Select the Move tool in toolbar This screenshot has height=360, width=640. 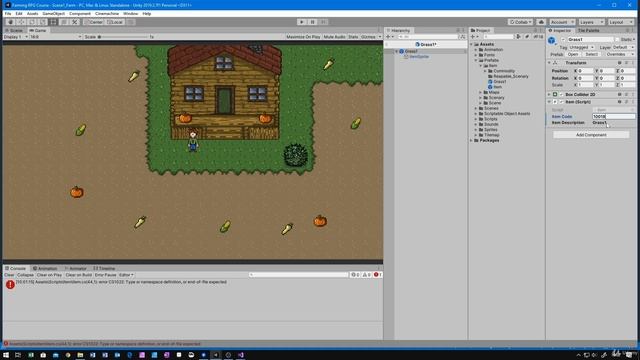click(21, 22)
